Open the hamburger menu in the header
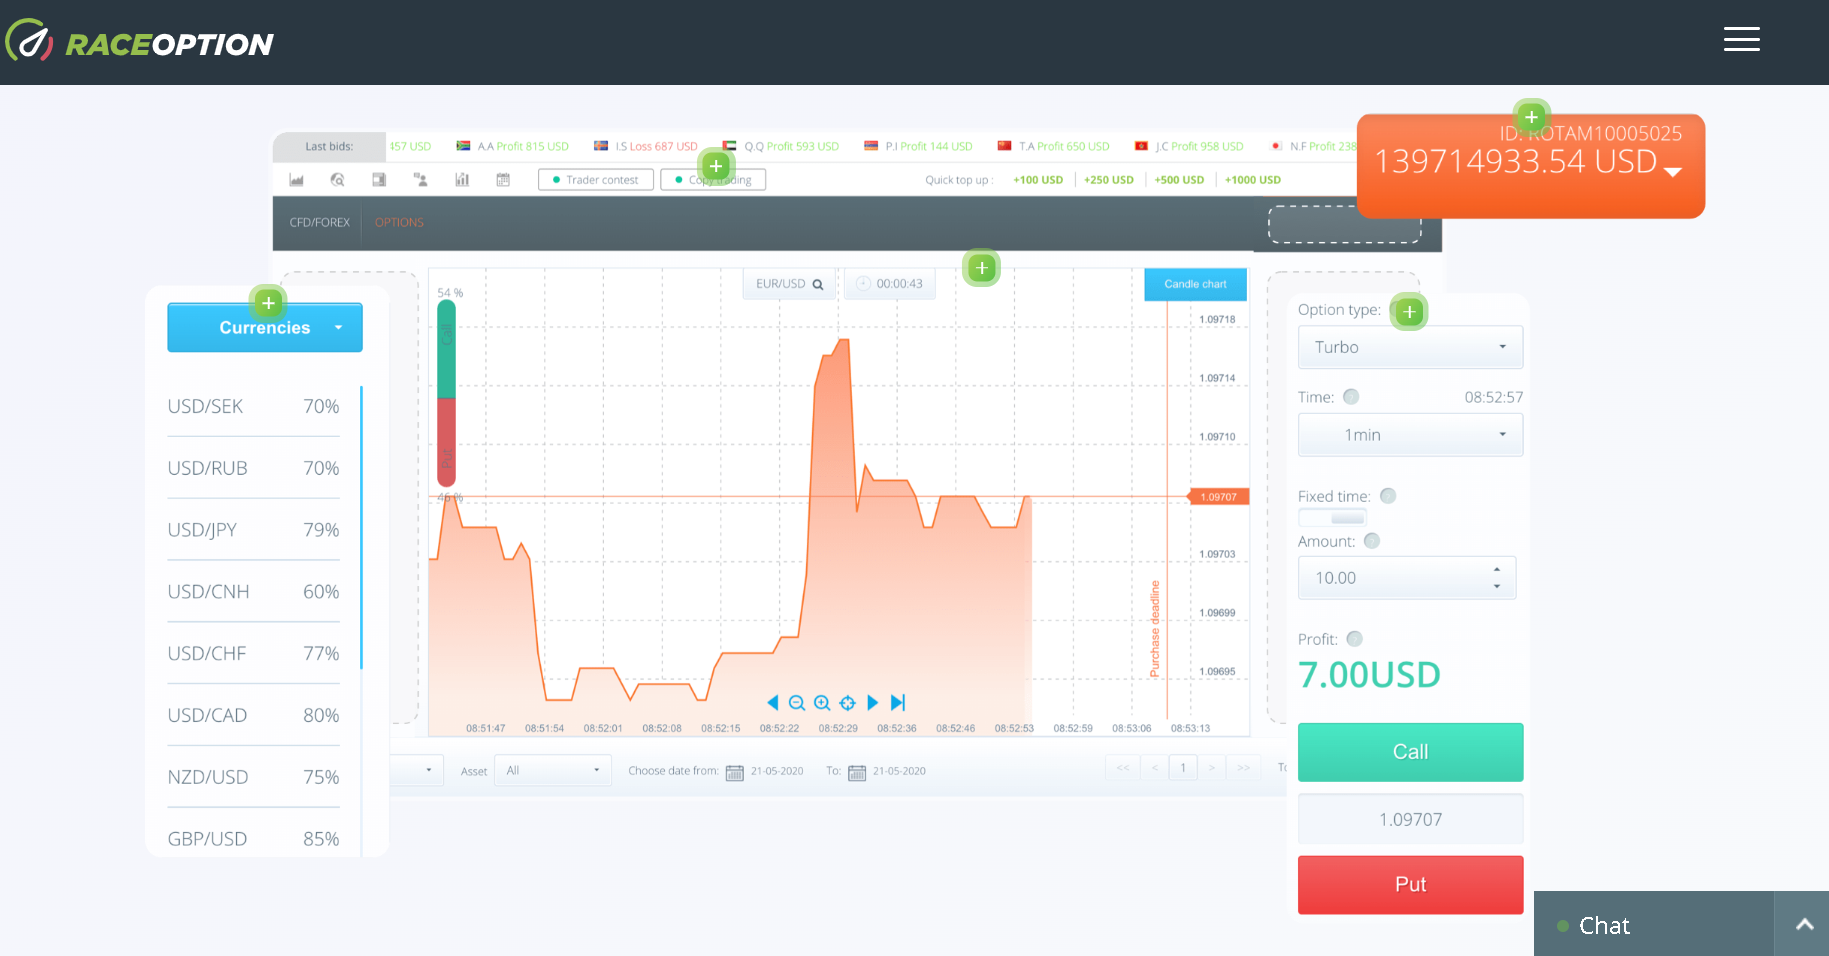Image resolution: width=1829 pixels, height=956 pixels. click(1741, 39)
